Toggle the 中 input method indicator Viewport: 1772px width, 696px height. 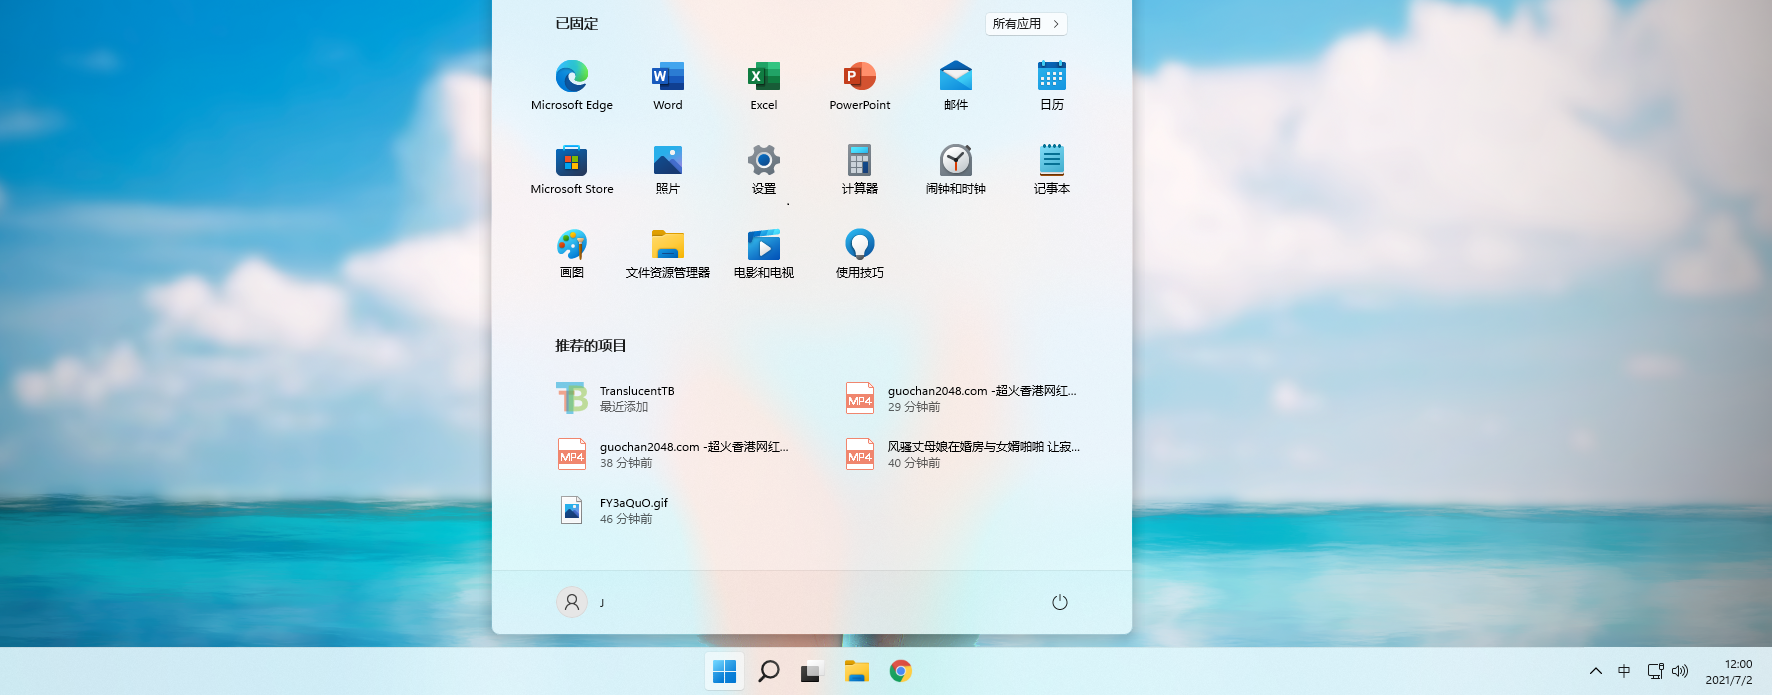click(x=1624, y=671)
